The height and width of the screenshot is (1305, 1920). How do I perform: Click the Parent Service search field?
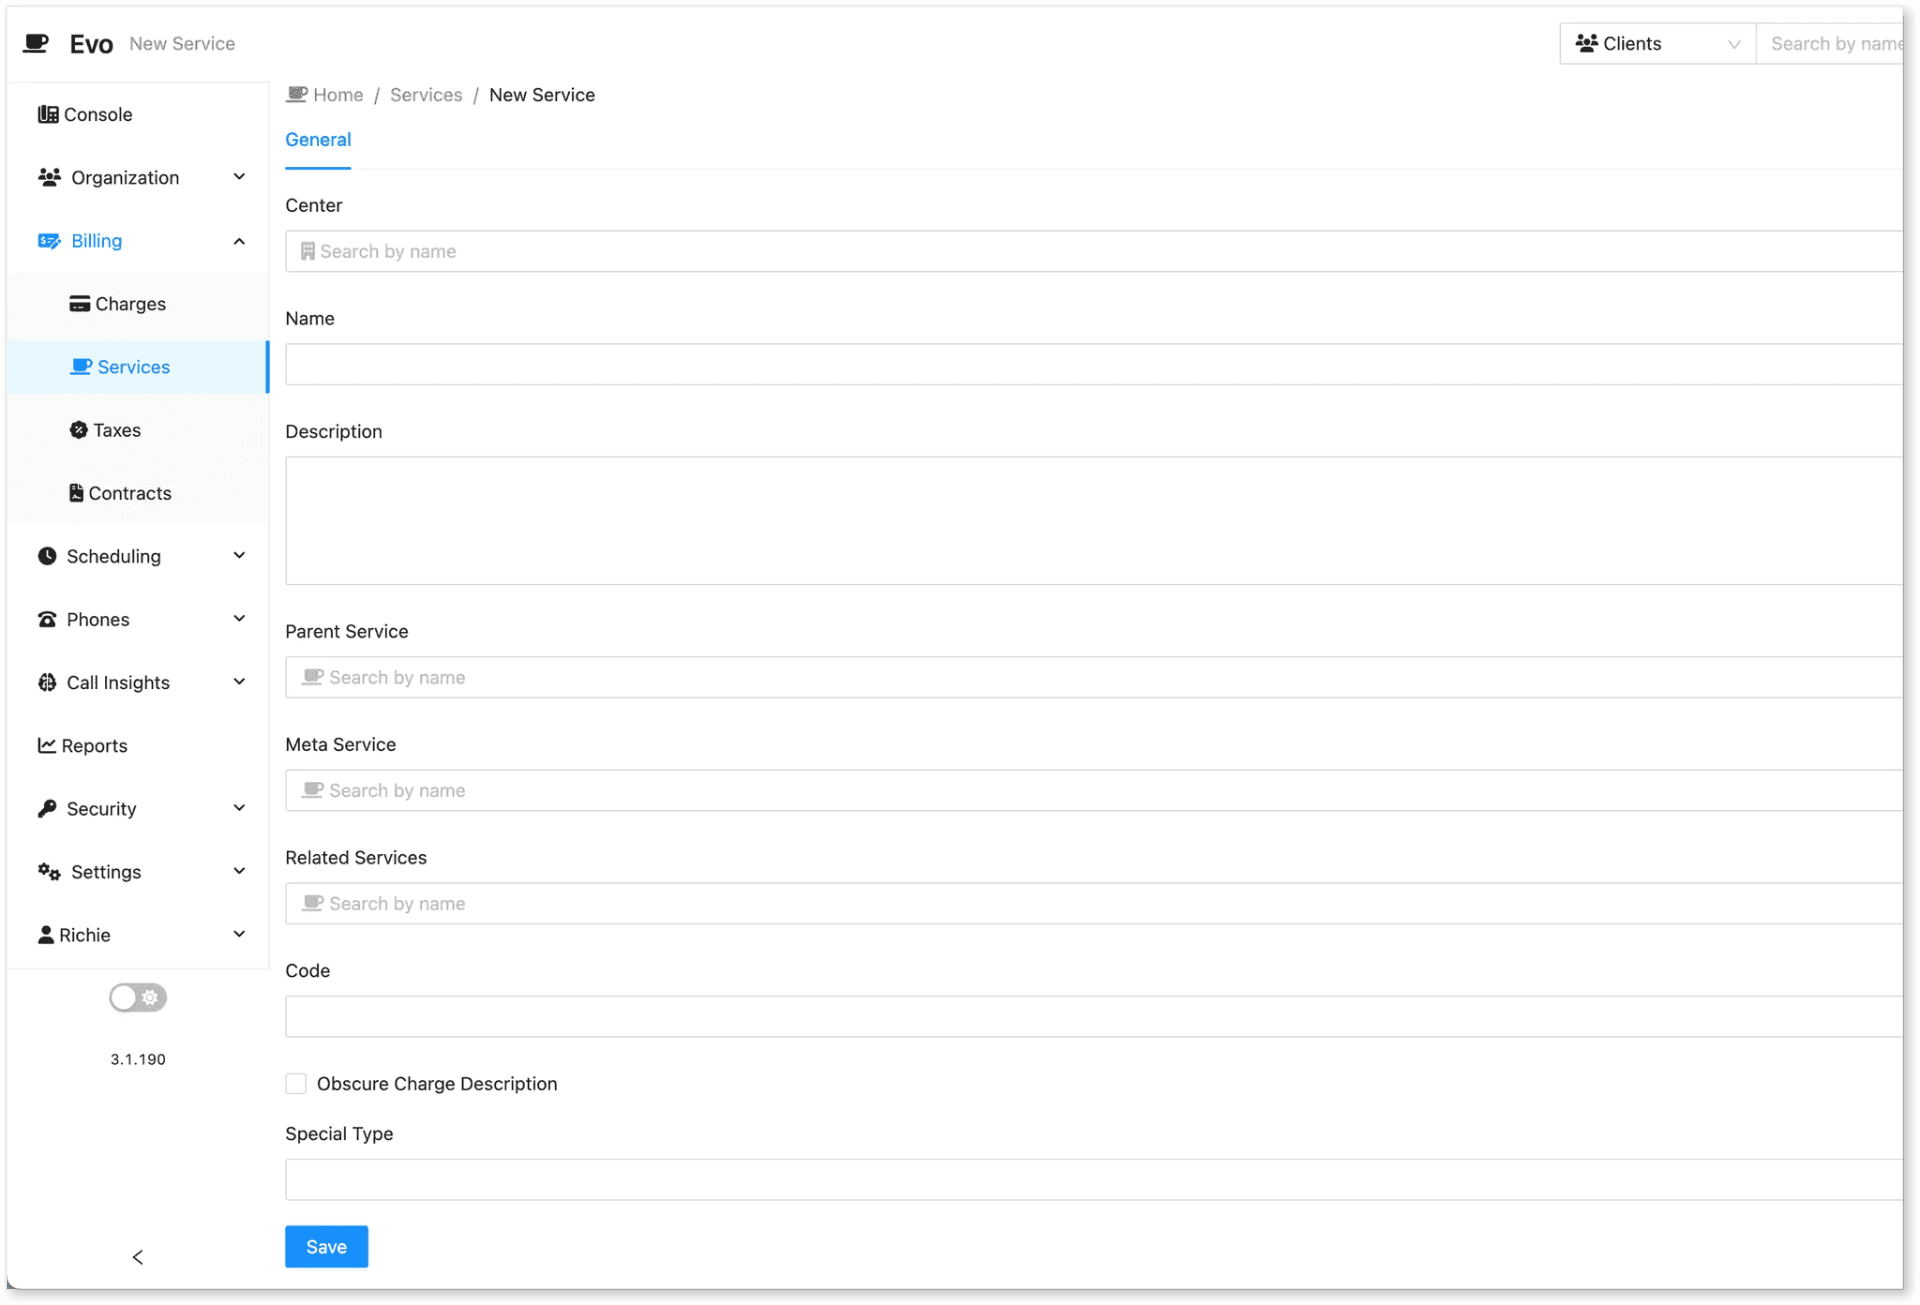point(1094,677)
